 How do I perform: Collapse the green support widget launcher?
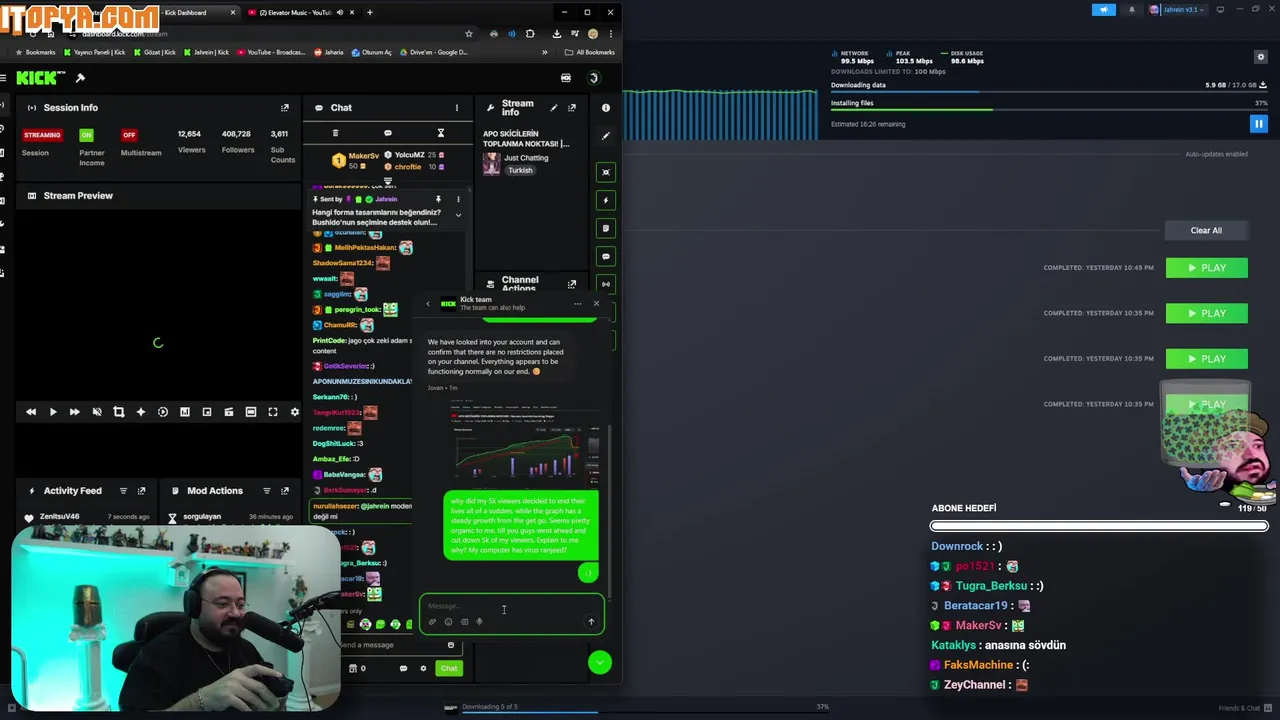(x=599, y=662)
